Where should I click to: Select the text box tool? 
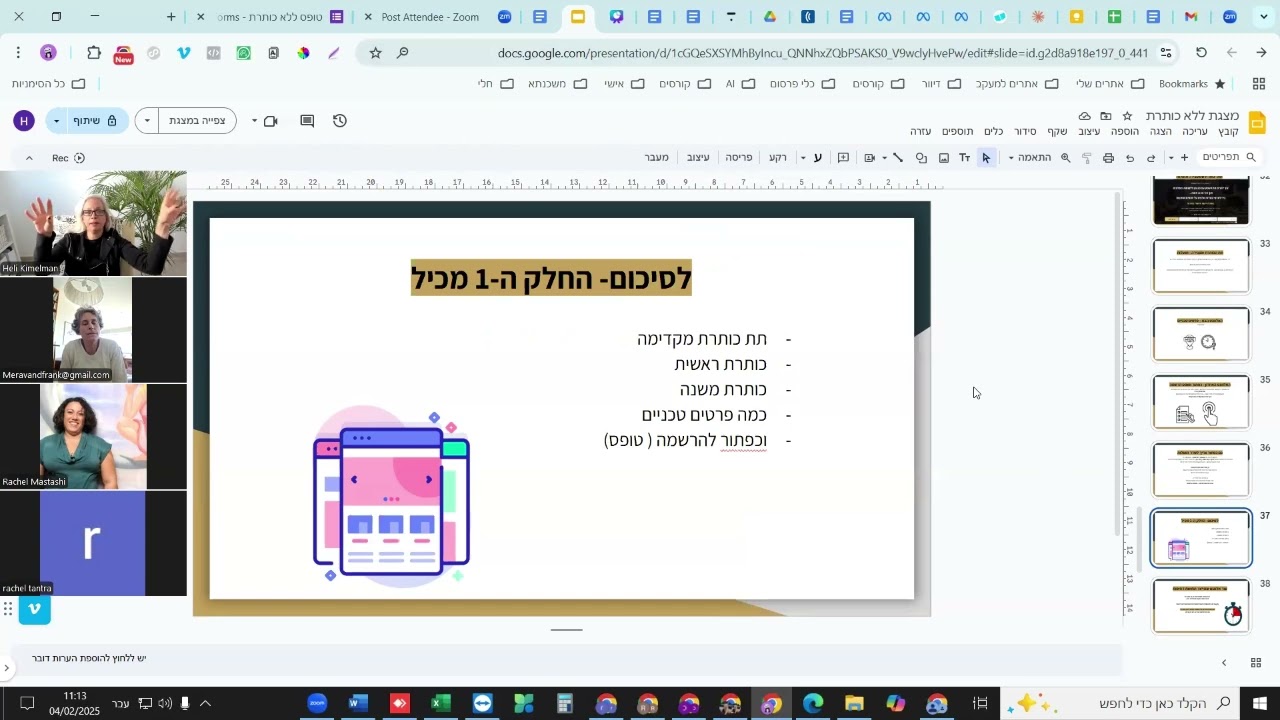click(965, 158)
